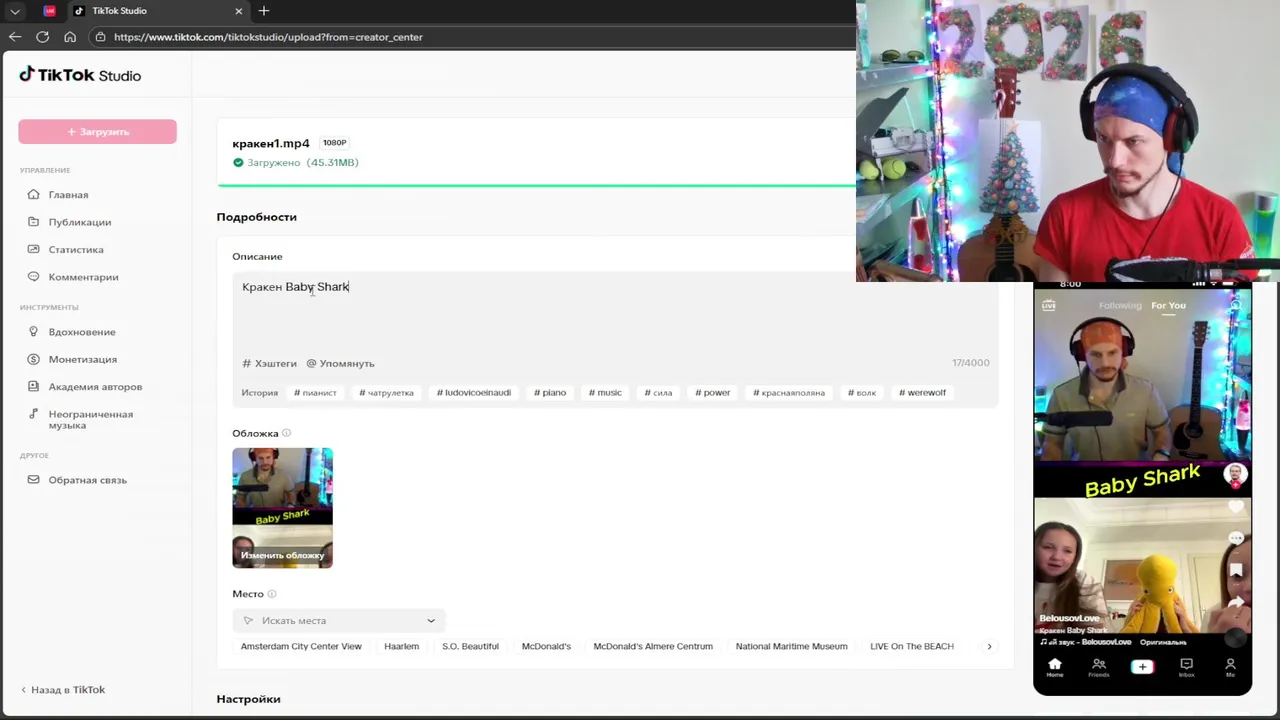Image resolution: width=1280 pixels, height=720 pixels.
Task: Click the browser home icon
Action: [70, 37]
